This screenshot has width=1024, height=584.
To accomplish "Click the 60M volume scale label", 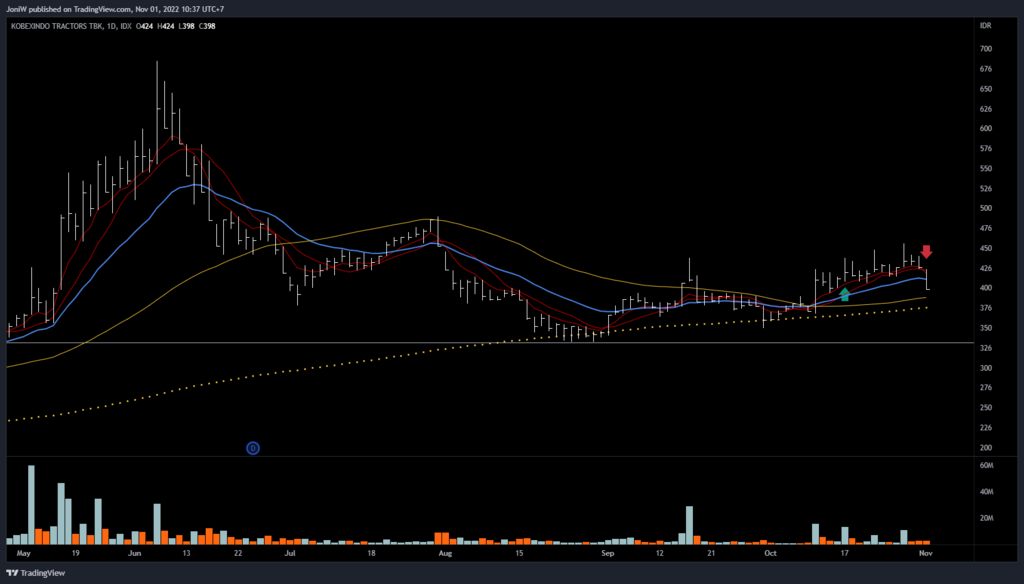I will (x=986, y=466).
